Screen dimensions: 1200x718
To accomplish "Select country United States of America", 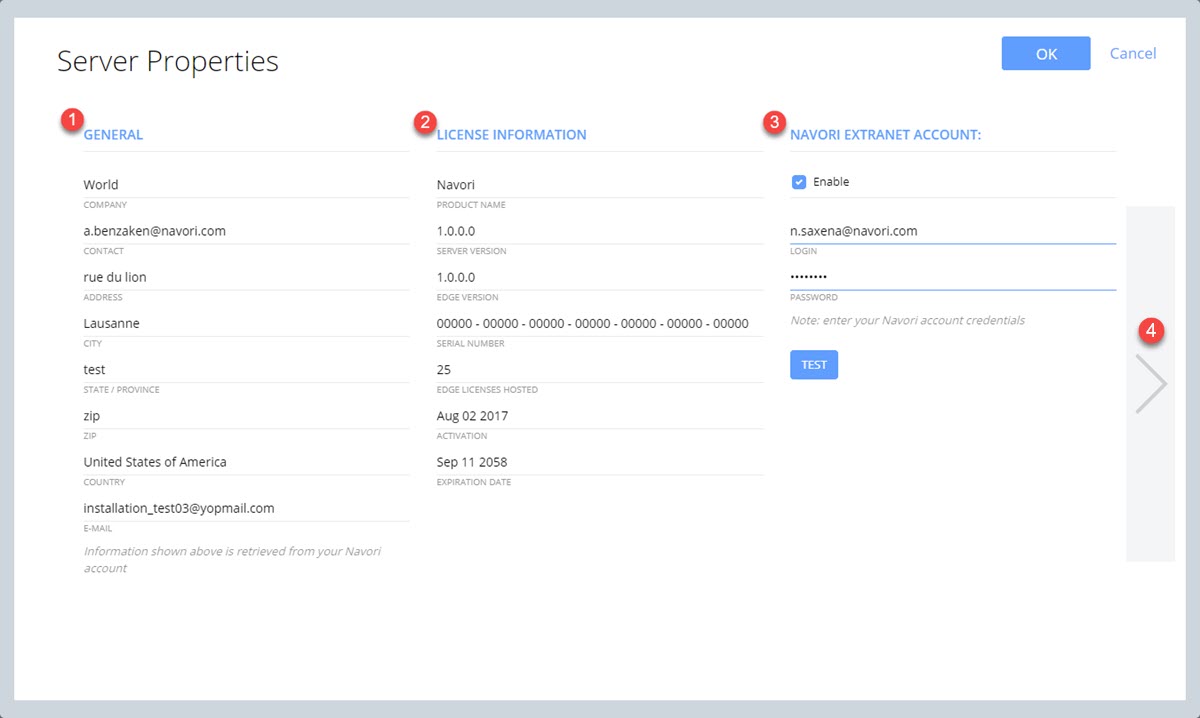I will pyautogui.click(x=155, y=462).
